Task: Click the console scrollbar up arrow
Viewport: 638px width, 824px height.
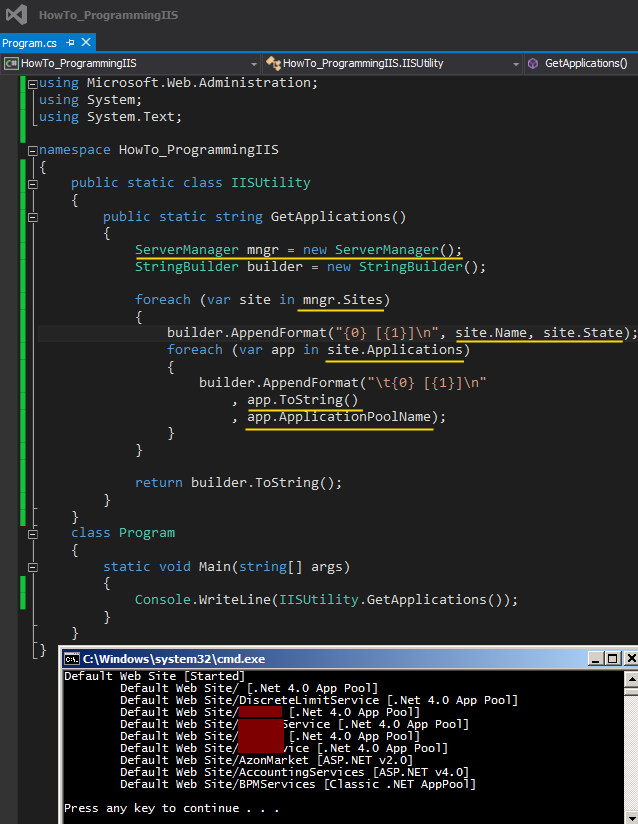Action: 630,677
